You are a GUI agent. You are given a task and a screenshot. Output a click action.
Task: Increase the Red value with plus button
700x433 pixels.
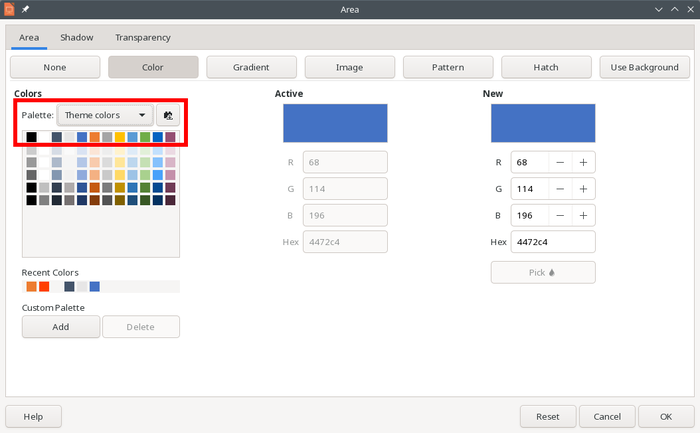pyautogui.click(x=583, y=162)
